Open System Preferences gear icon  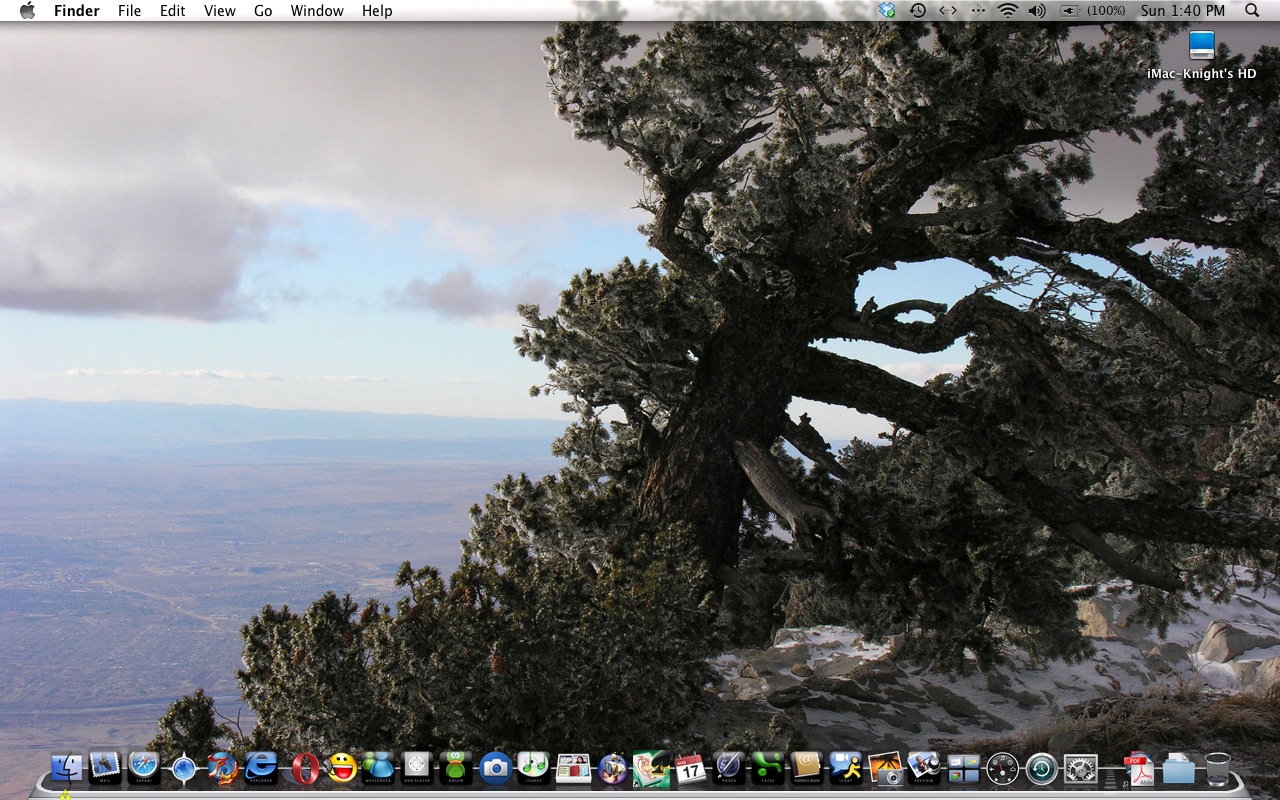1080,768
